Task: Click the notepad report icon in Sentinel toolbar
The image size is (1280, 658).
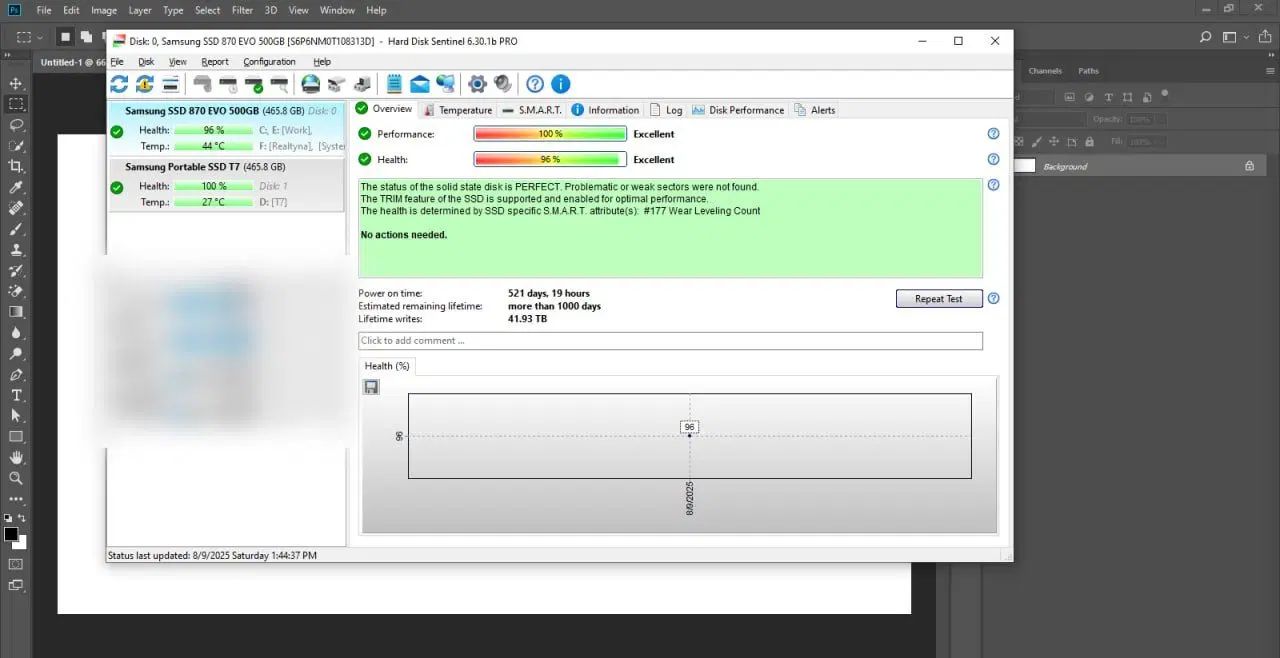Action: (x=394, y=84)
